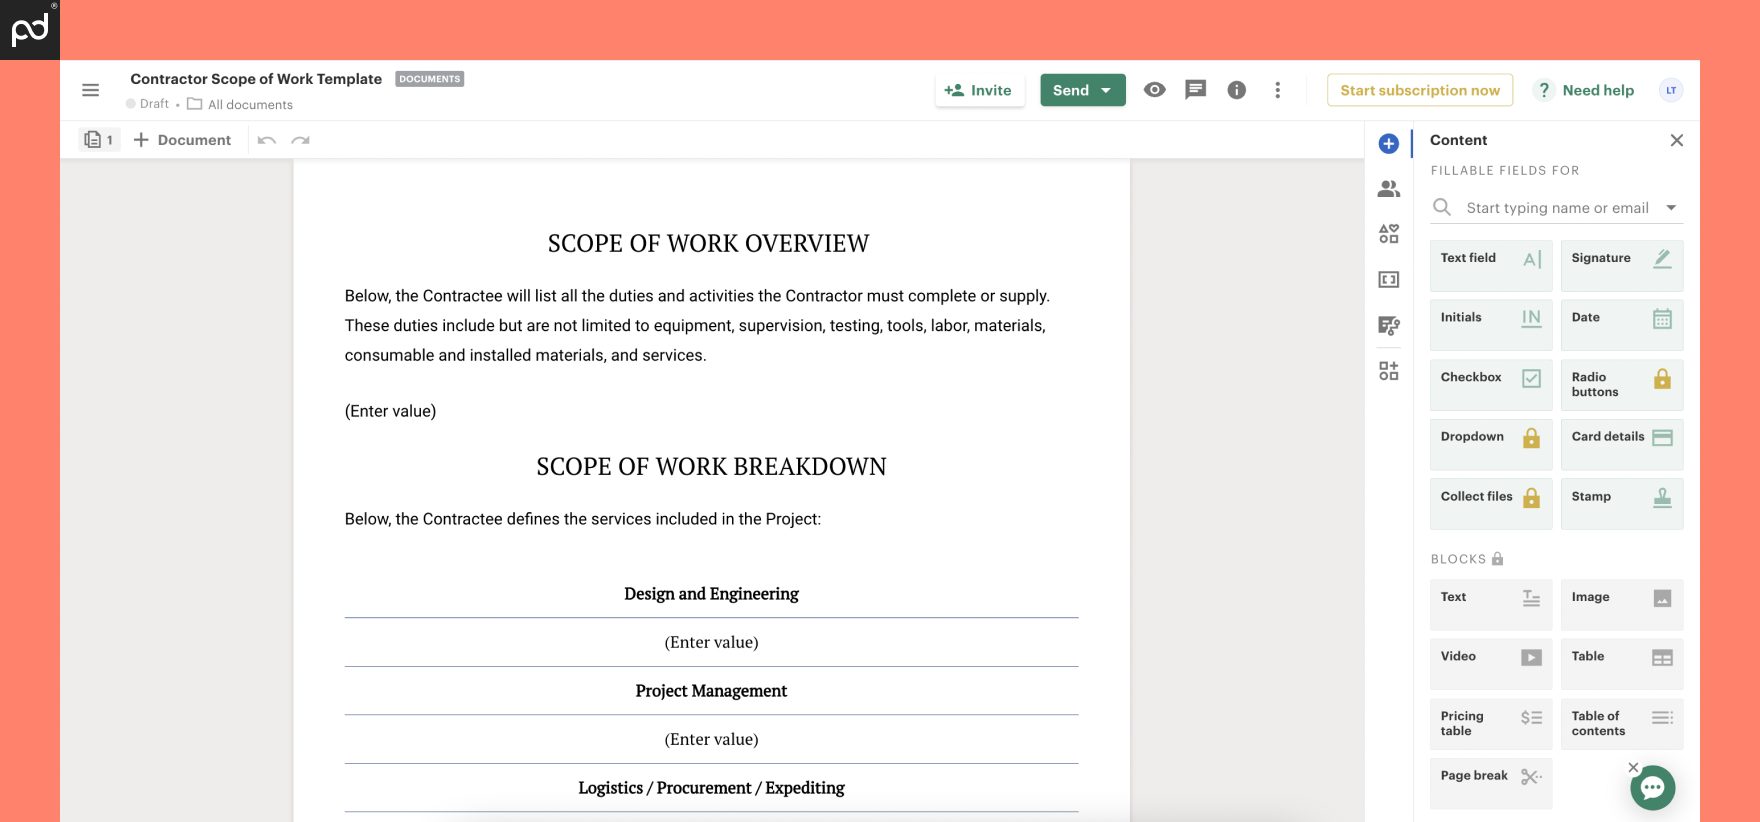
Task: Expand the recipient name dropdown arrow
Action: click(x=1671, y=208)
